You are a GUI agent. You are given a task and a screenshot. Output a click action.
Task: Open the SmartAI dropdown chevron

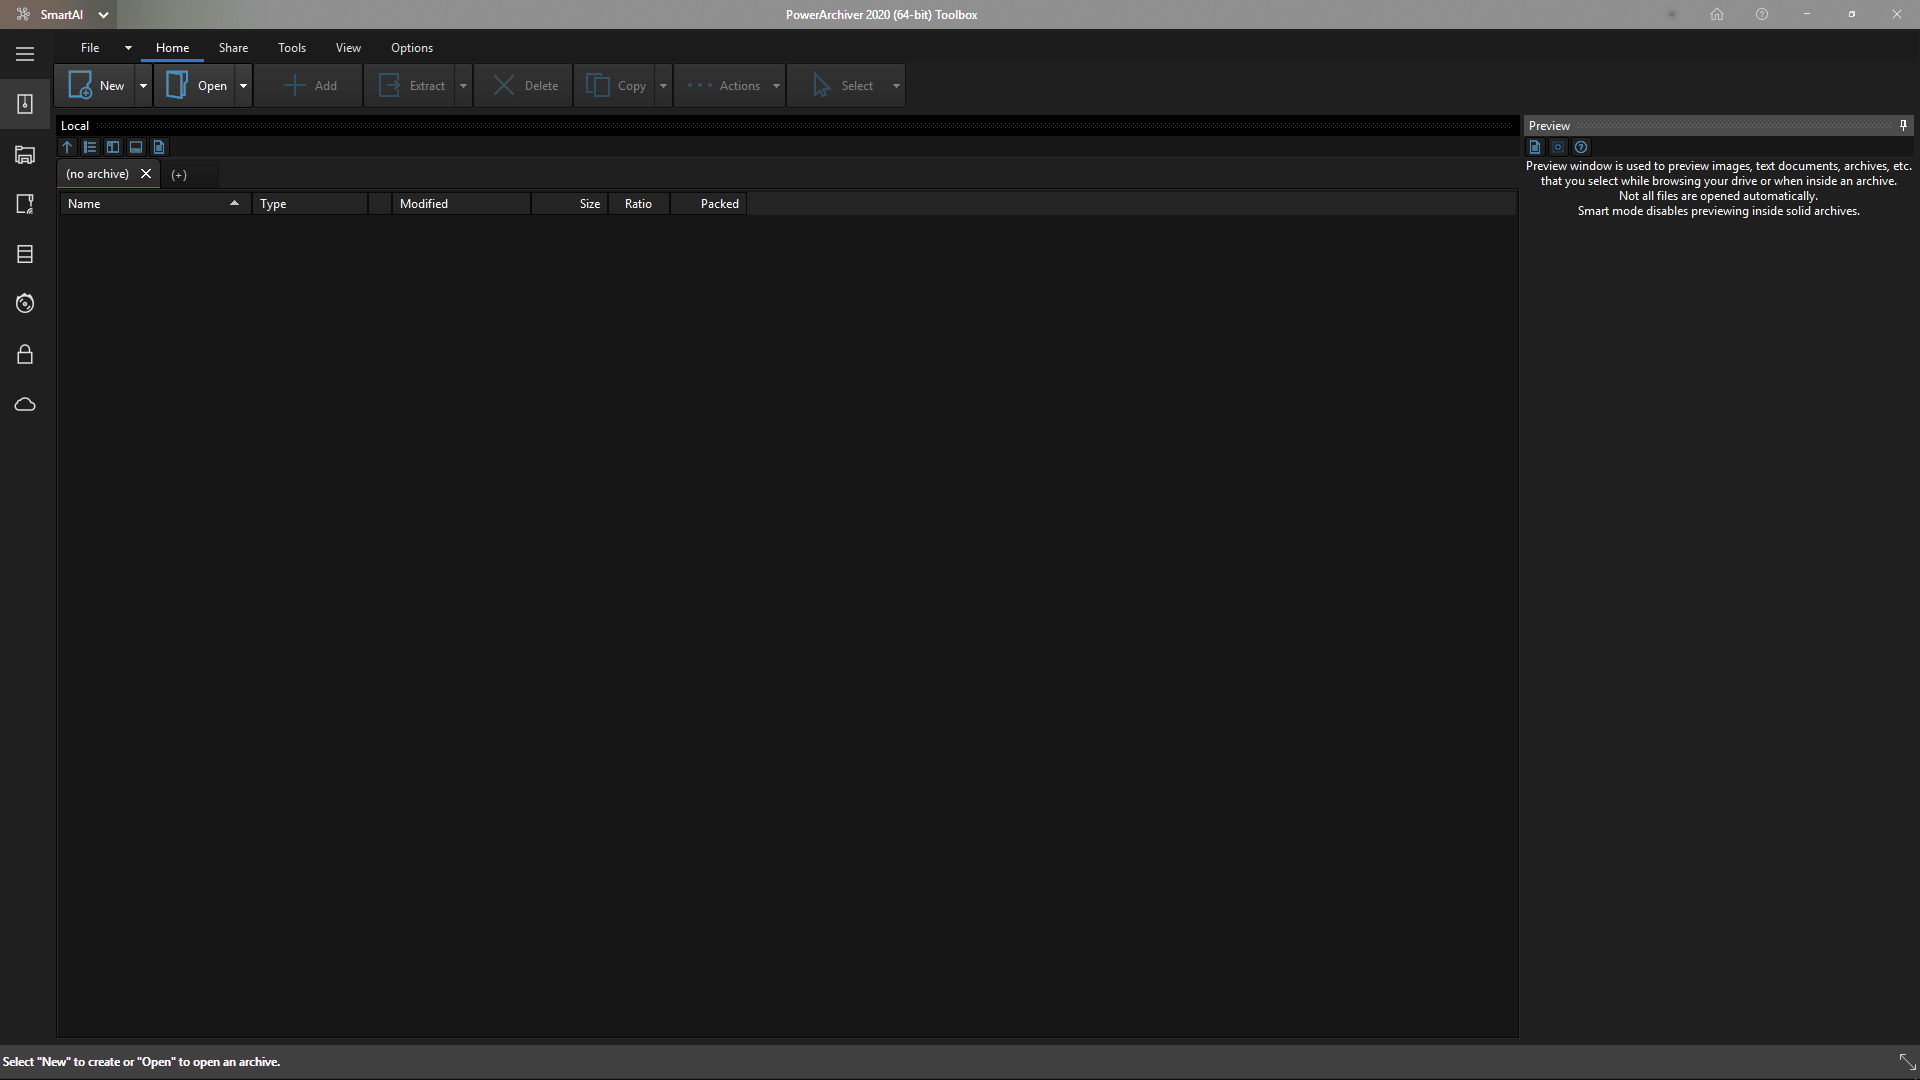click(103, 15)
